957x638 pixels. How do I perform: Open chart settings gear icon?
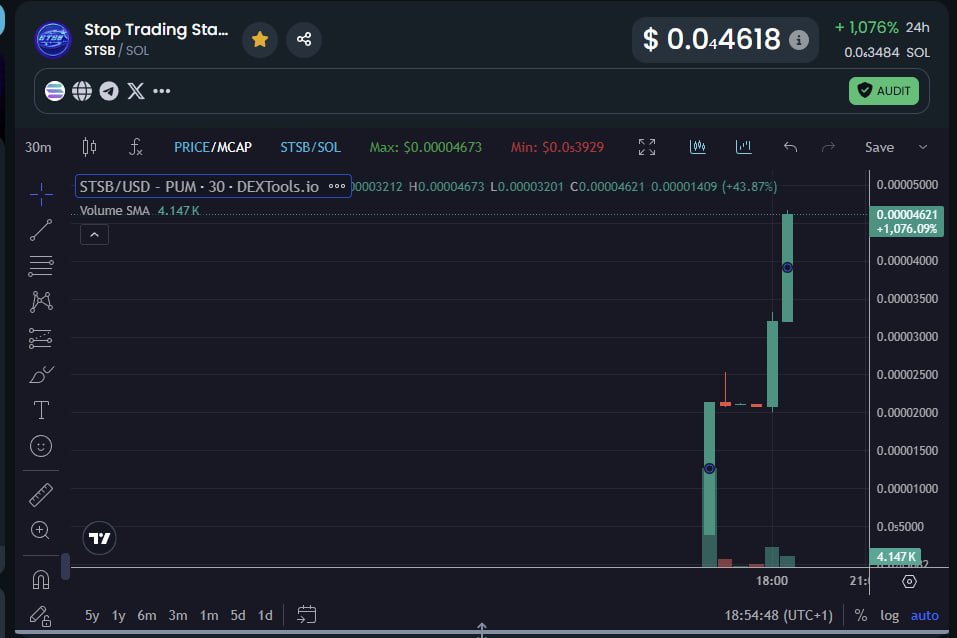tap(909, 582)
